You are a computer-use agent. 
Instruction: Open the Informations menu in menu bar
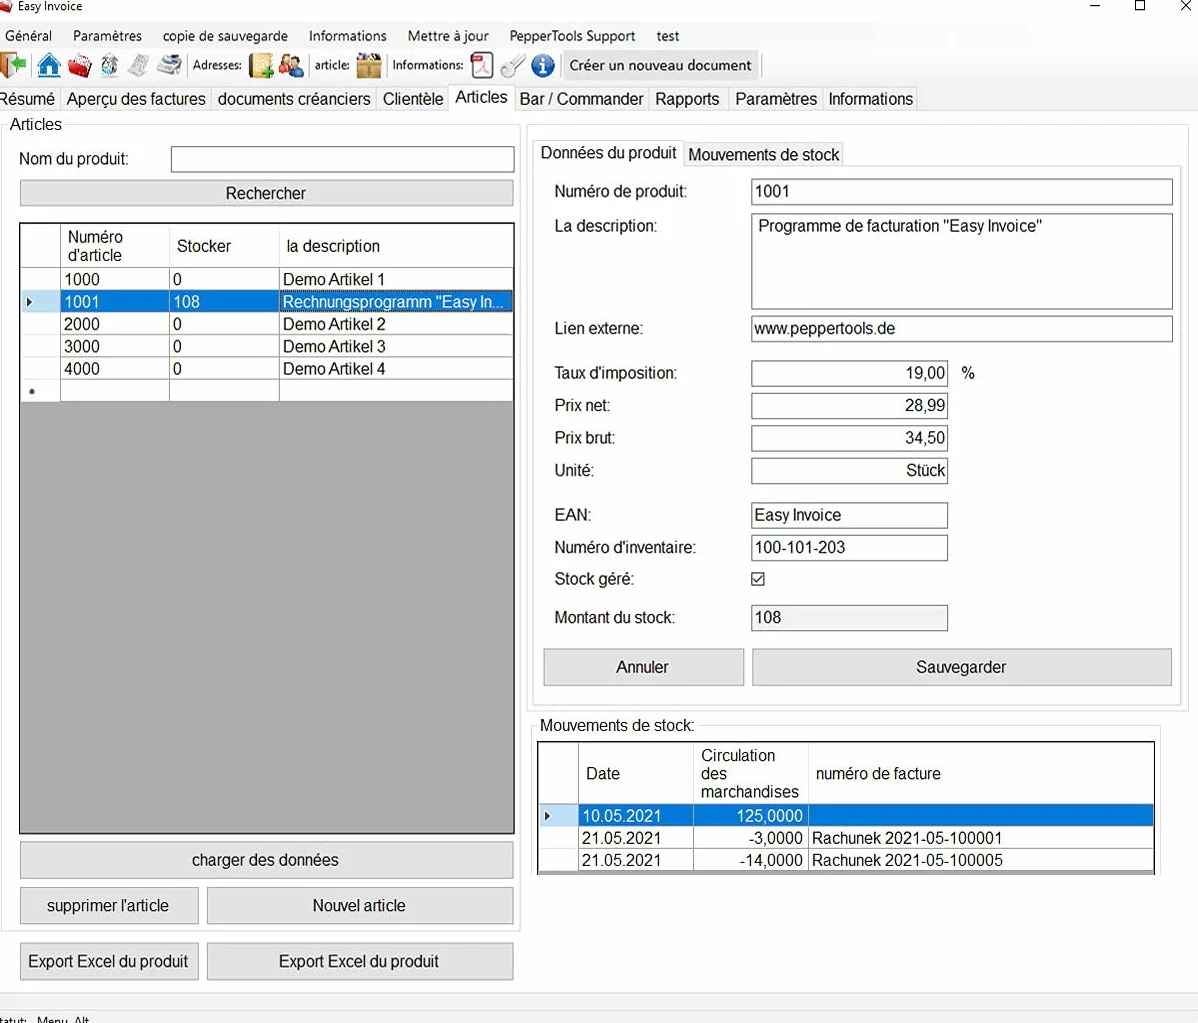pos(348,36)
